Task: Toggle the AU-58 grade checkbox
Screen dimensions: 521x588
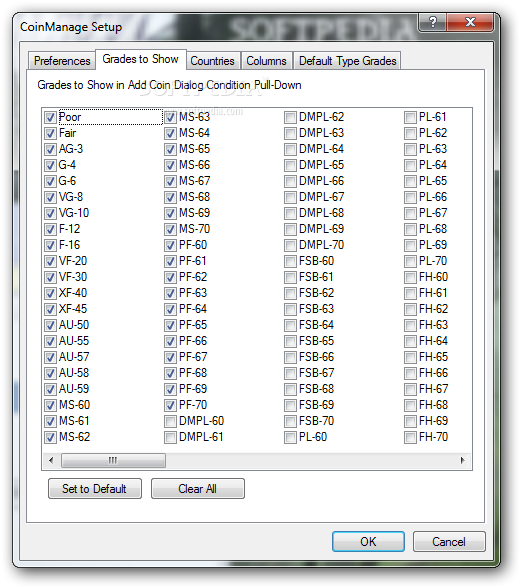Action: 50,373
